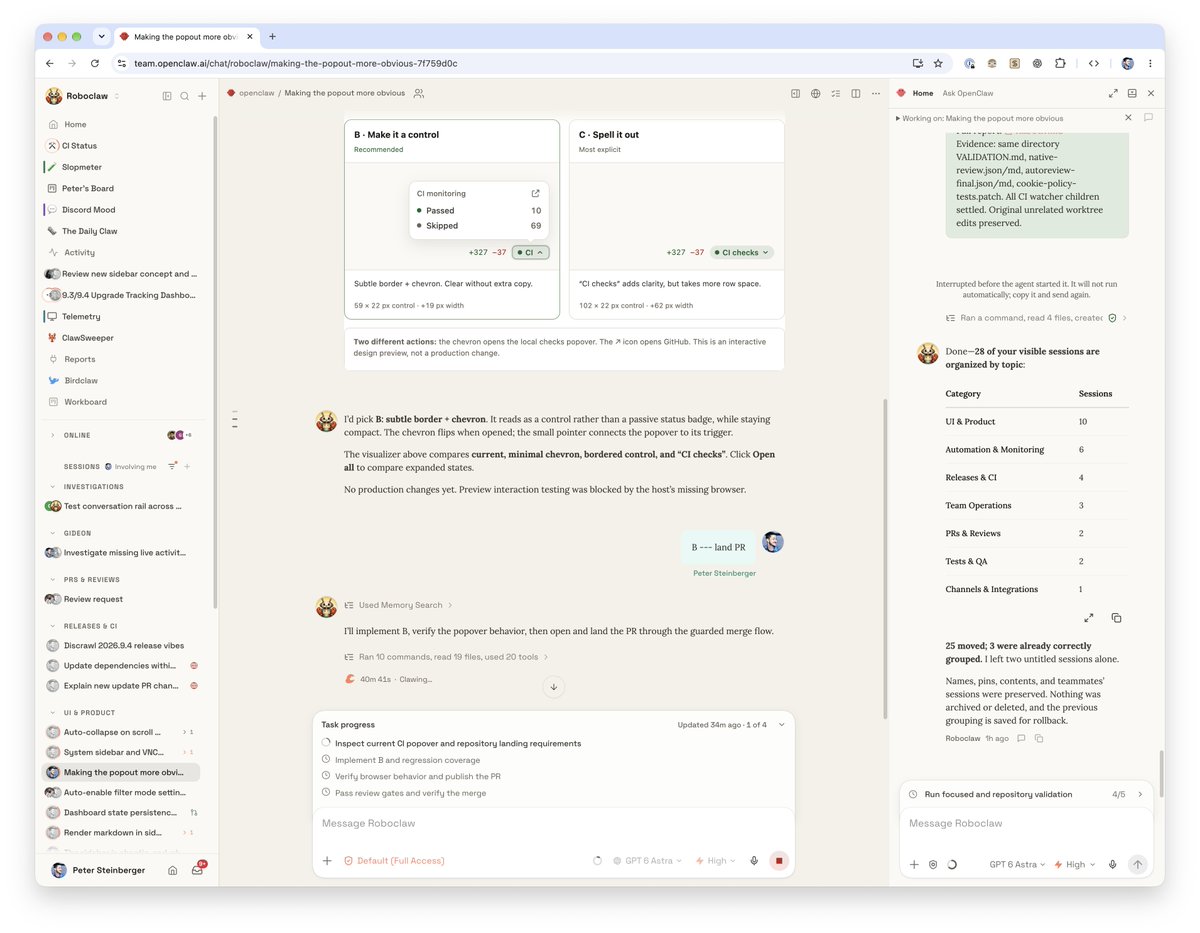
Task: Copy the sessions table with the copy icon
Action: [x=1116, y=618]
